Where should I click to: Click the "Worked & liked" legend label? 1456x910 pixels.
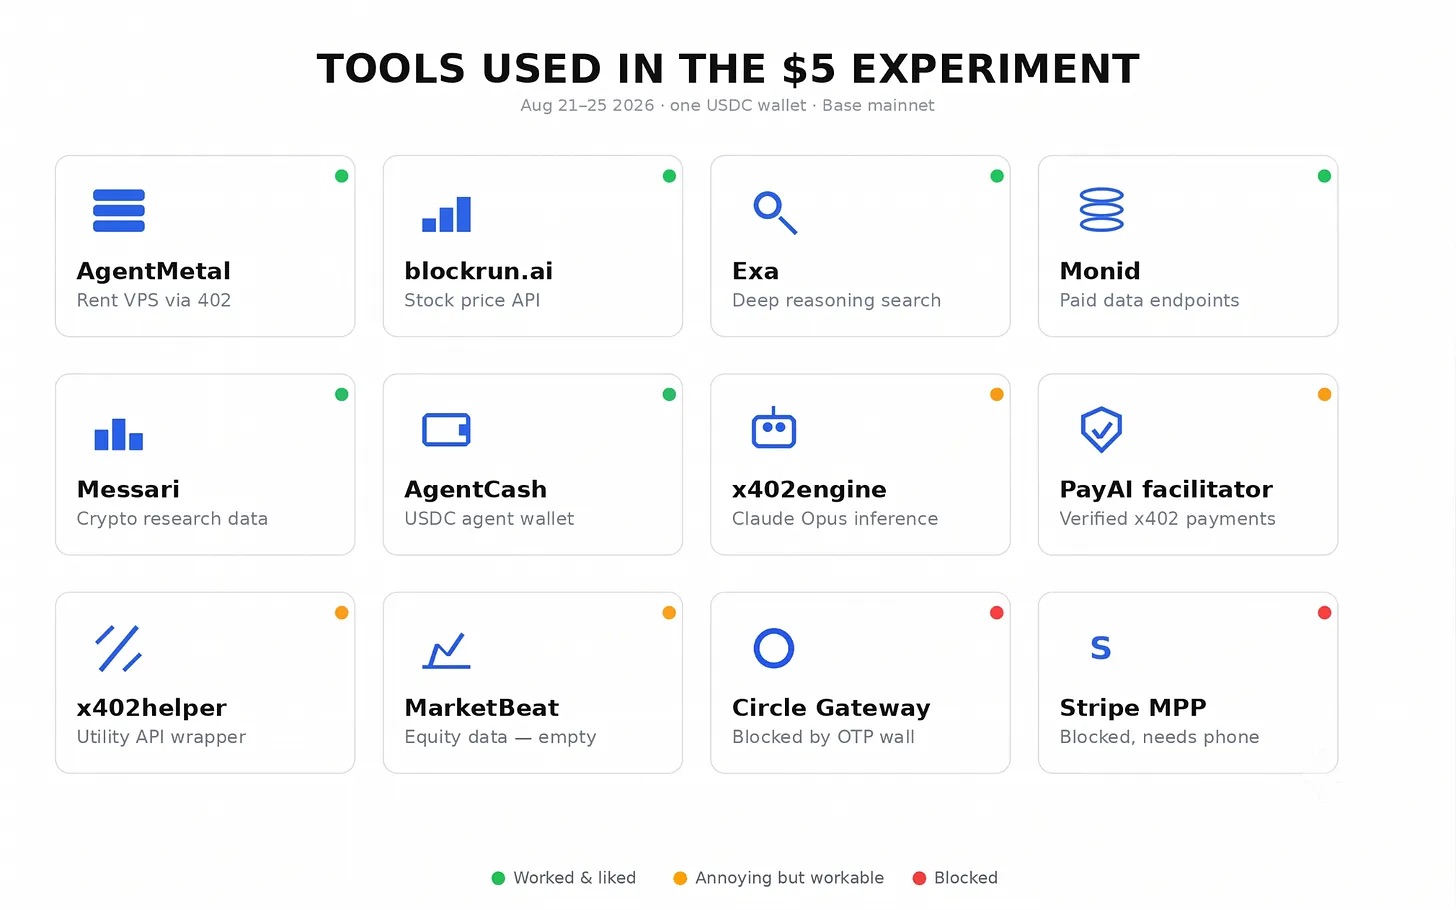pyautogui.click(x=575, y=878)
